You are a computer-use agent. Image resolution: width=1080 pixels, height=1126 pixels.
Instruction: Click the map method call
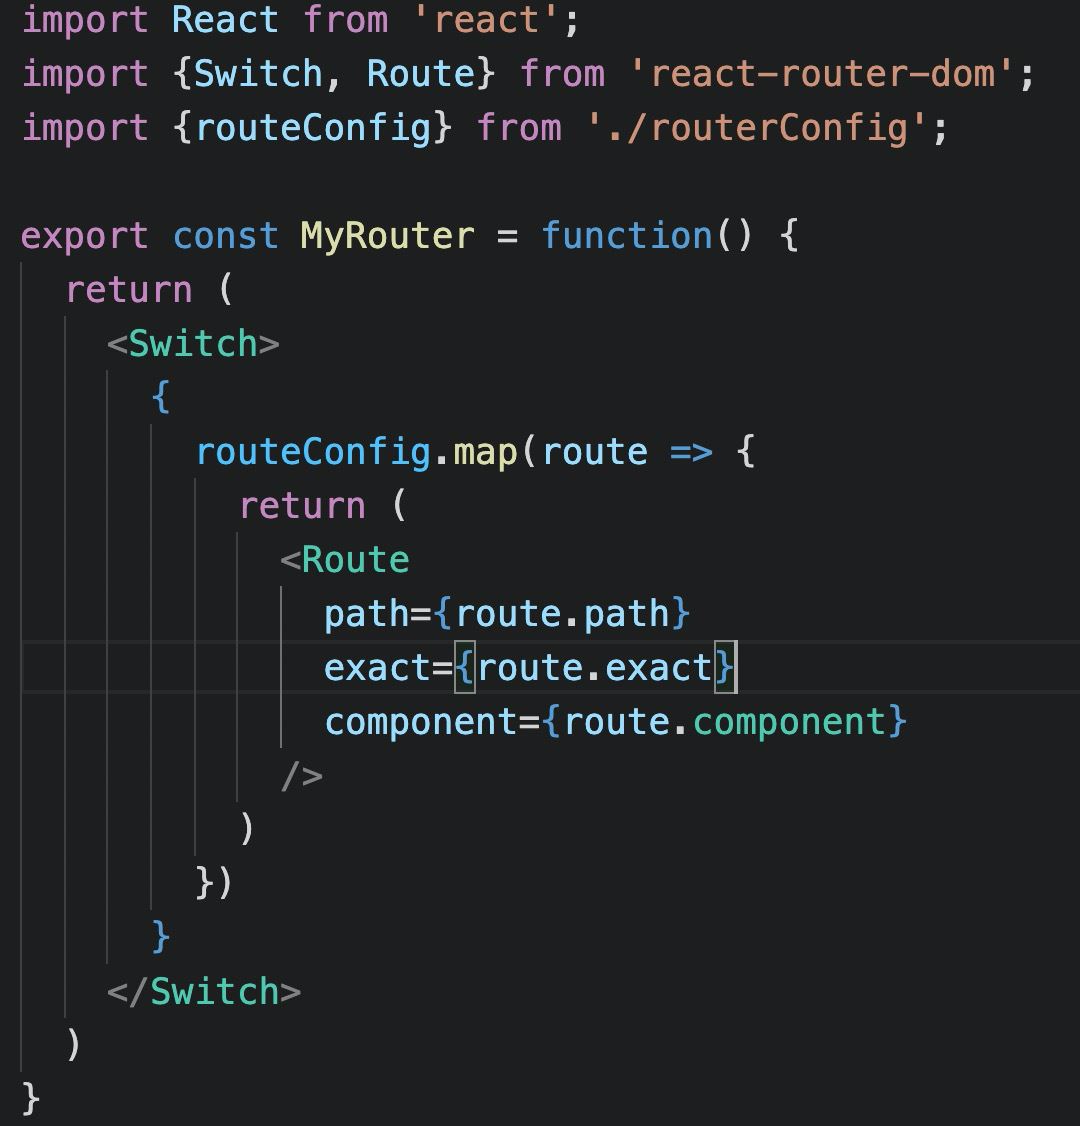[x=485, y=453]
